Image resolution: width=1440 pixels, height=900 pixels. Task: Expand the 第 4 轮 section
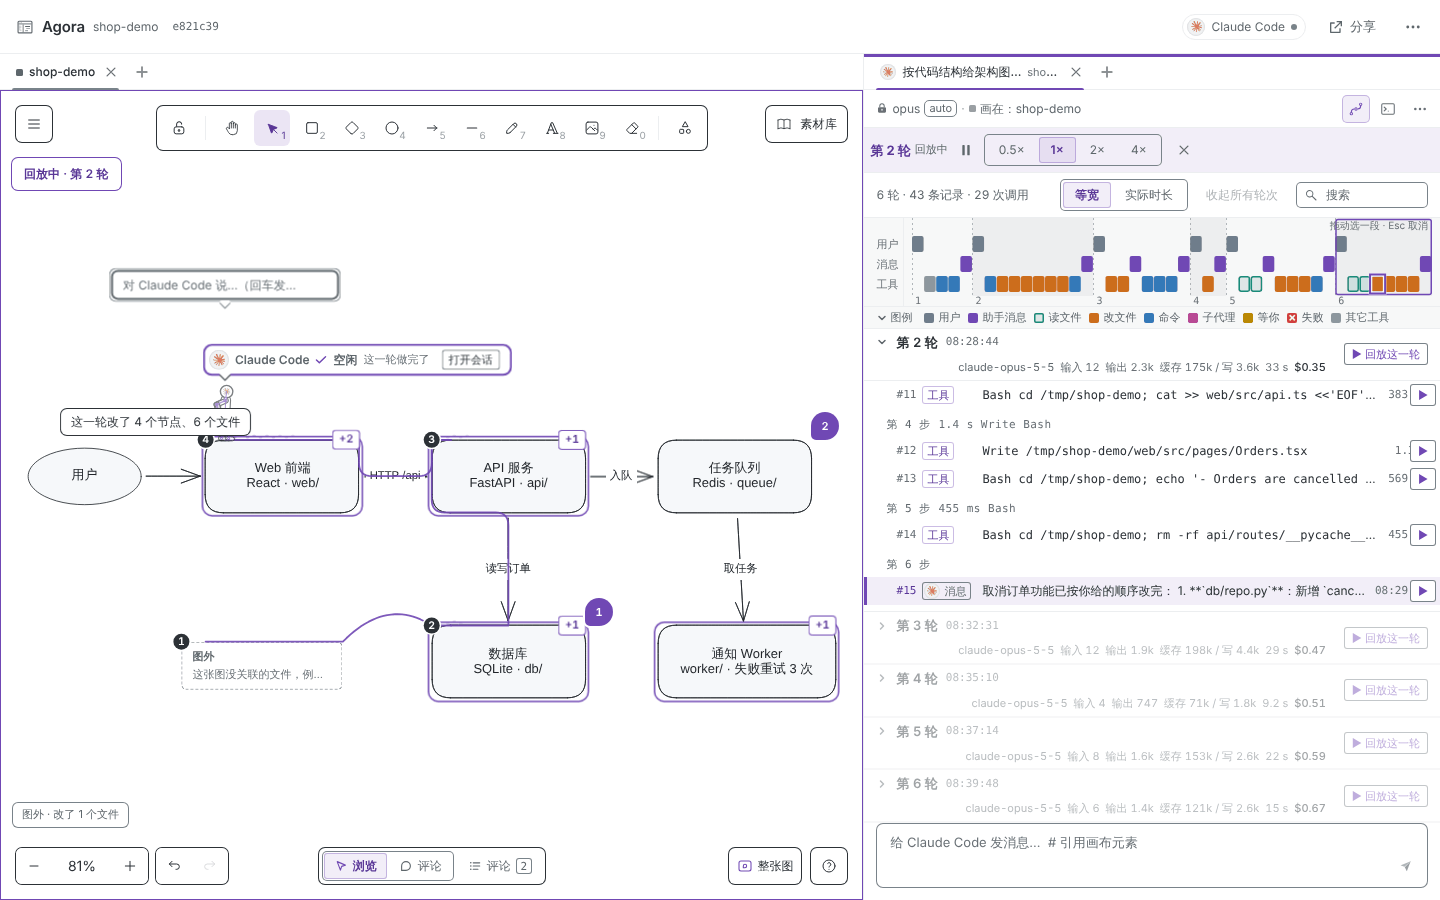point(882,678)
